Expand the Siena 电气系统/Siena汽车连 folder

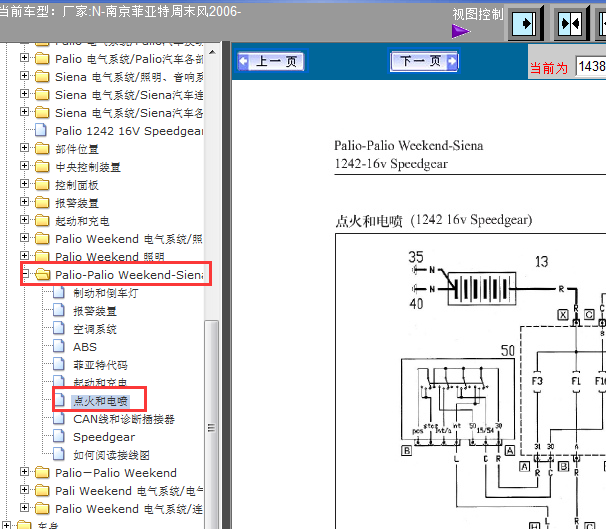24,94
